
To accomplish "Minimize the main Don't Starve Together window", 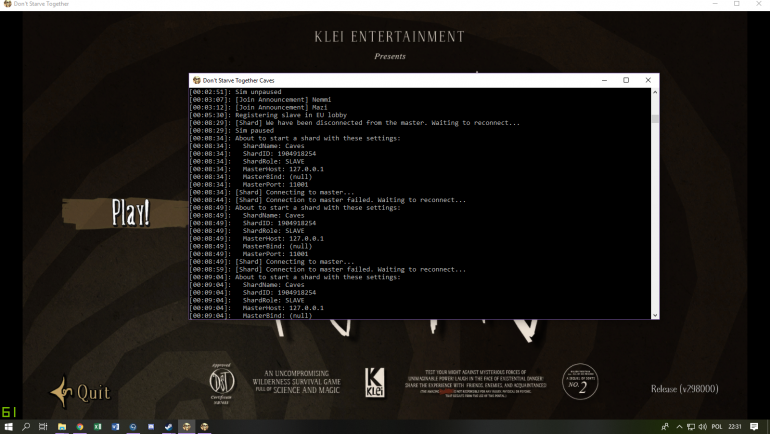I will coord(715,4).
